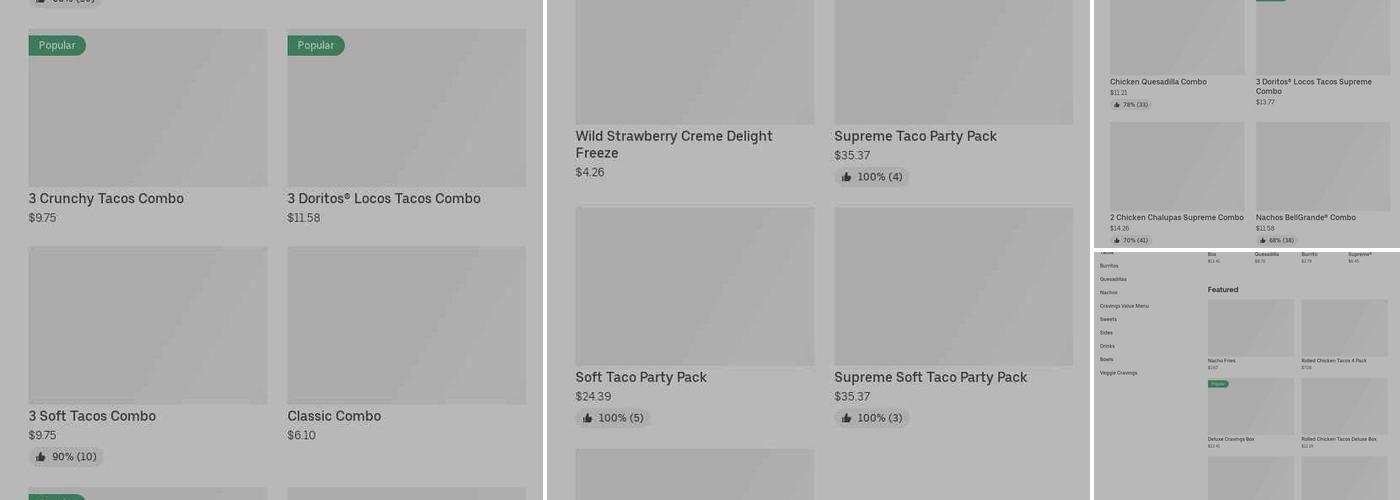
Task: Click the Nacho Fries featured item image
Action: click(x=1250, y=328)
